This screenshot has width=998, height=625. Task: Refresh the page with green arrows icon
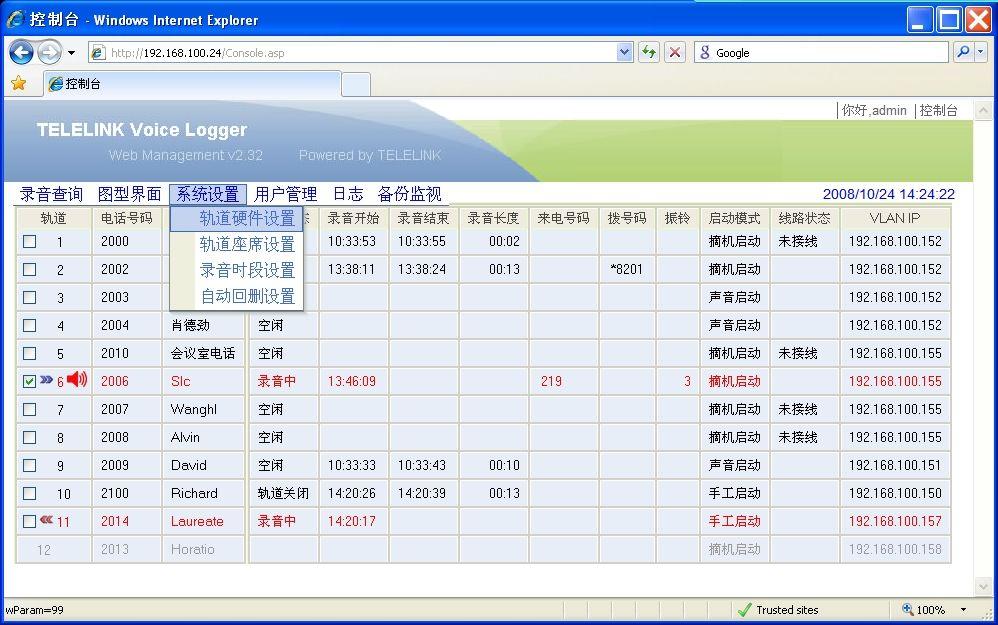pyautogui.click(x=649, y=52)
